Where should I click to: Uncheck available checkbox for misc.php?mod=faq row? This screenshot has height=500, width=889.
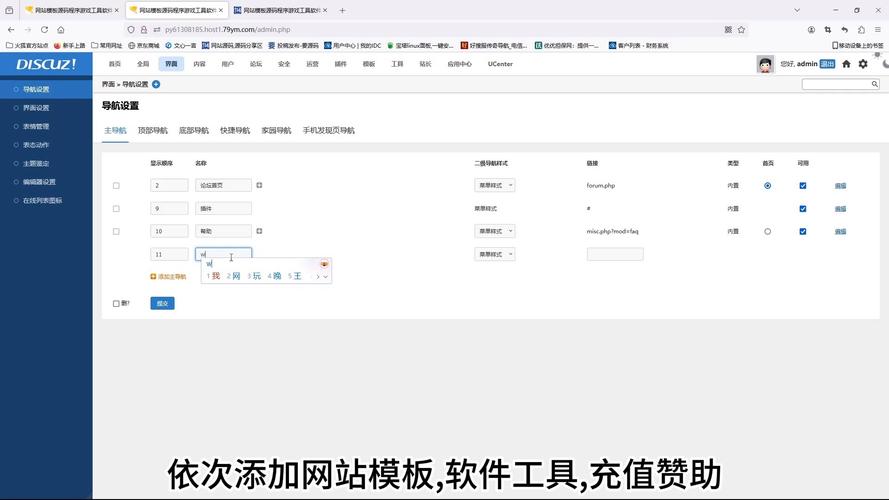(x=802, y=231)
